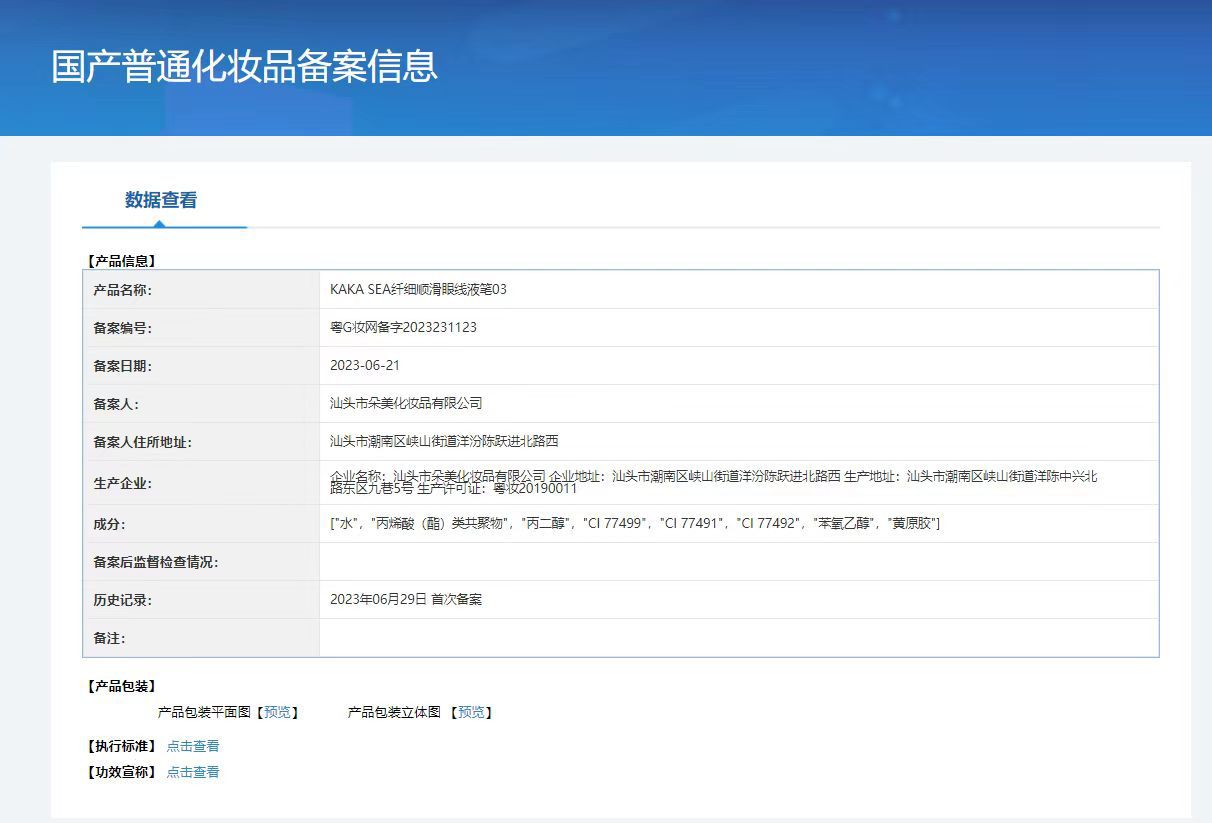Select the filing number 粤G妆网备字2023231123

tap(403, 327)
